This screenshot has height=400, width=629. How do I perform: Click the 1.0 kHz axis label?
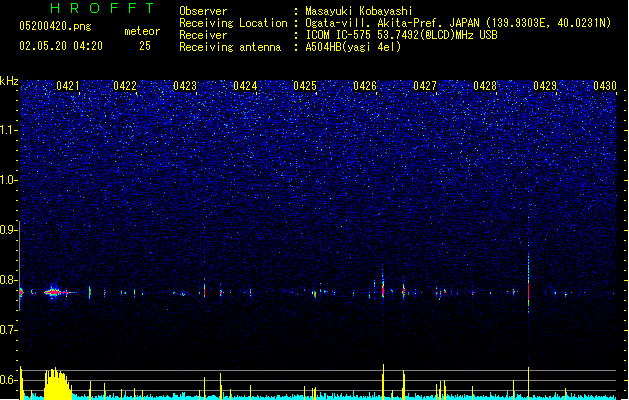(7, 180)
